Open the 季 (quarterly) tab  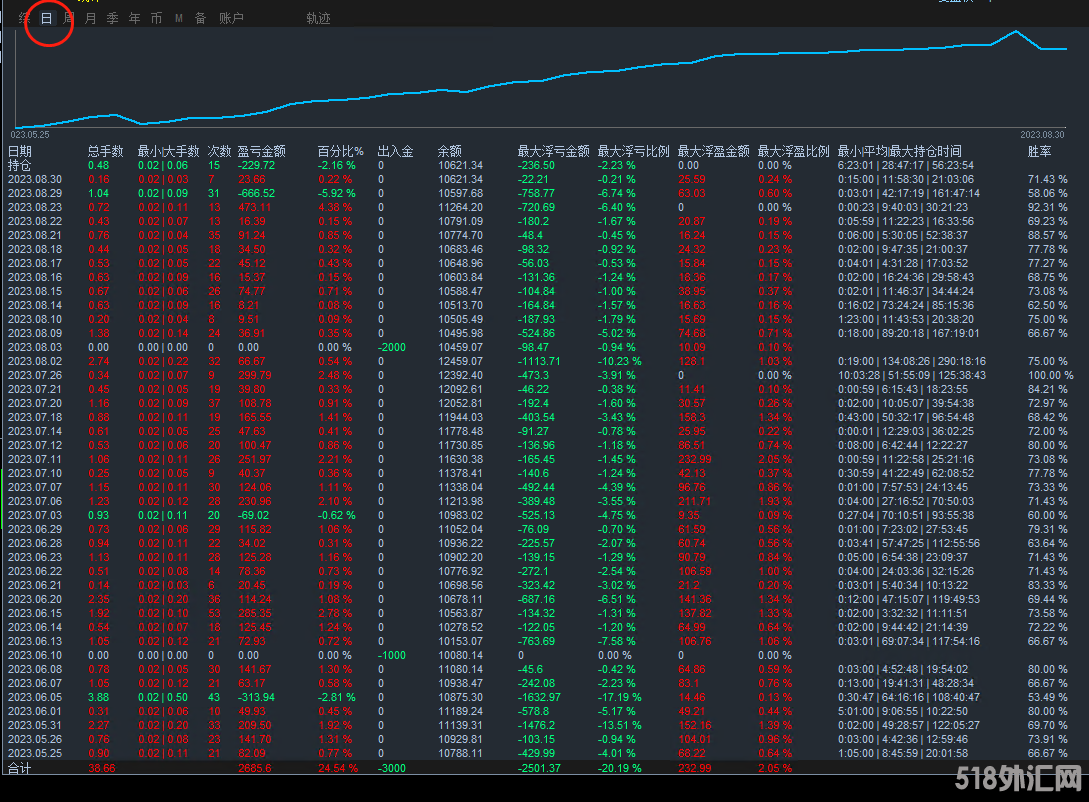tap(112, 18)
